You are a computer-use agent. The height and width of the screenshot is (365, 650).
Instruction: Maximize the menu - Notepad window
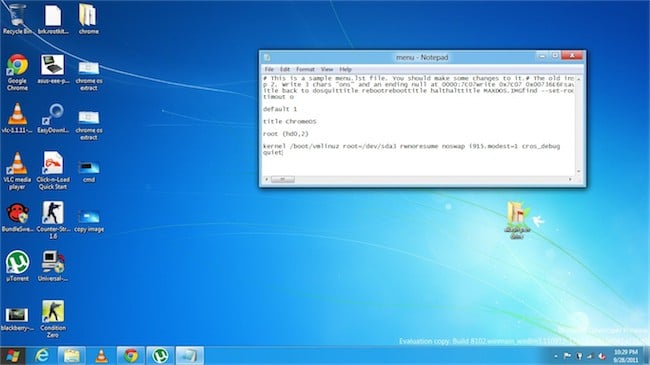(555, 56)
